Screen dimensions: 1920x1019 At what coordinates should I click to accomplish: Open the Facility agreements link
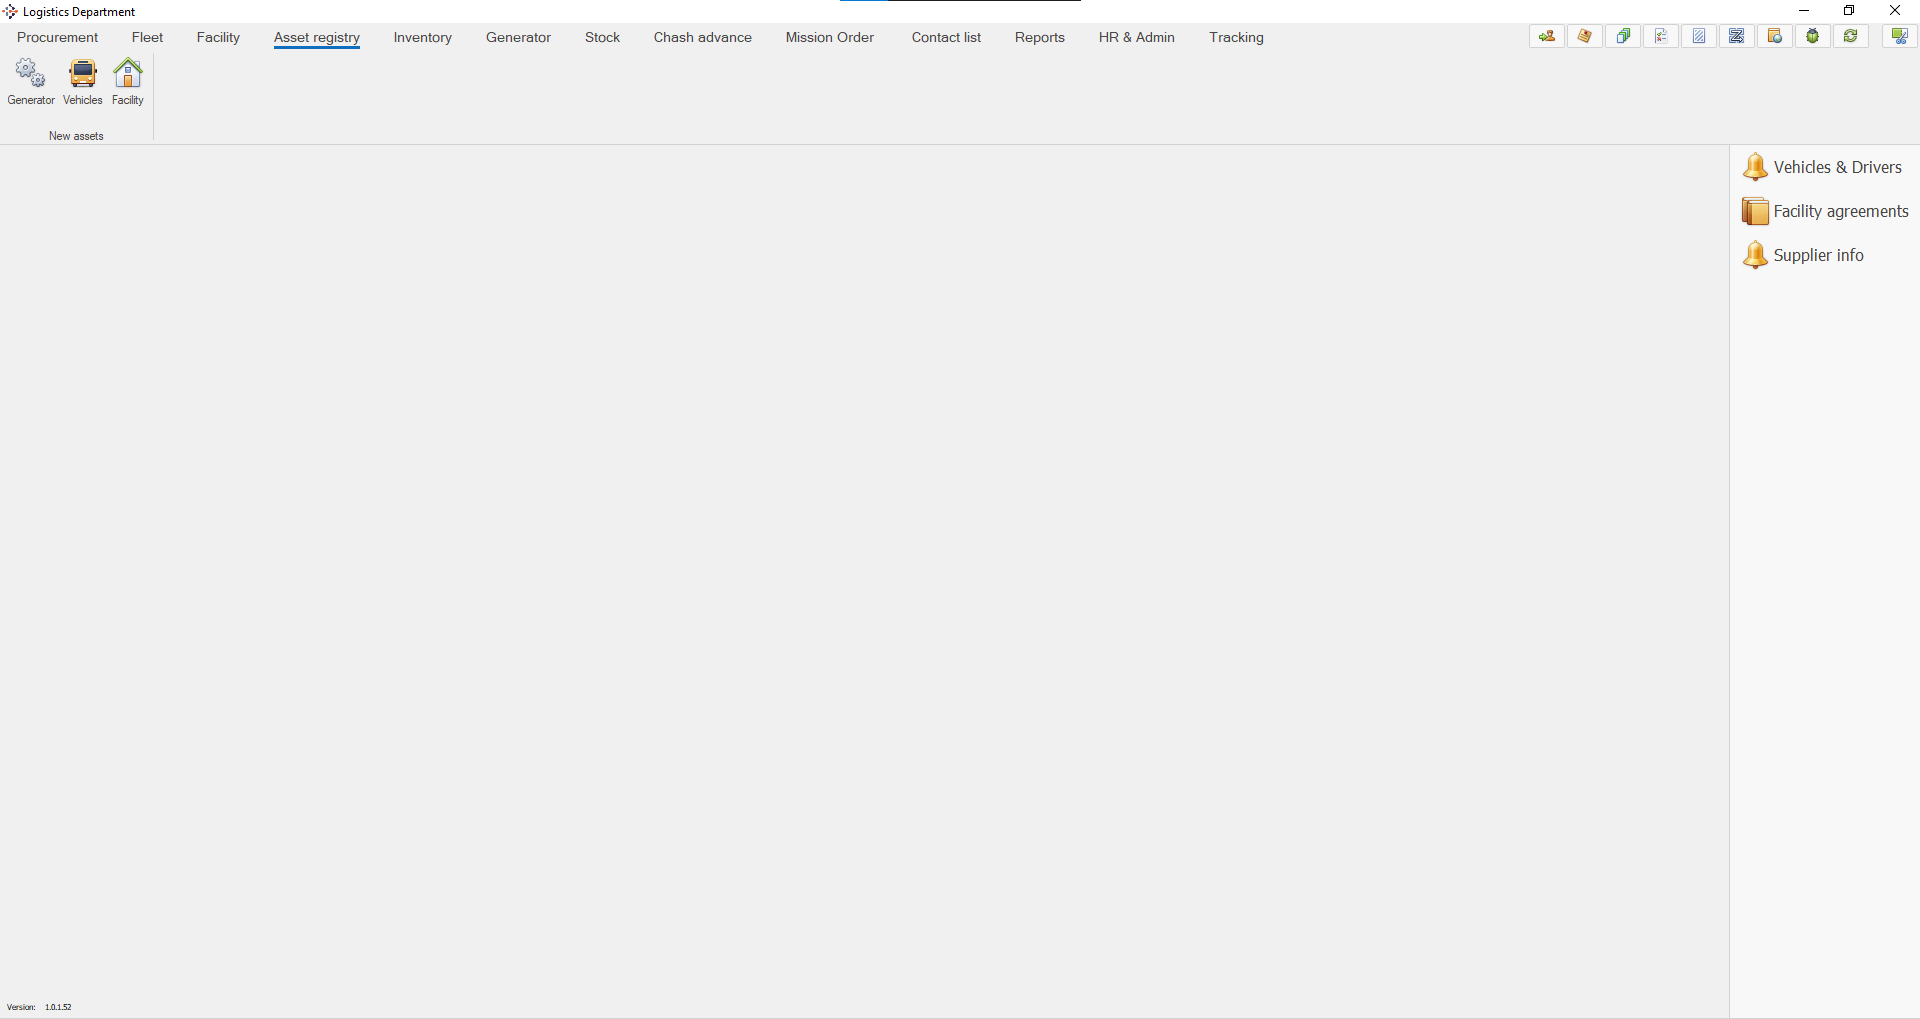(1840, 211)
